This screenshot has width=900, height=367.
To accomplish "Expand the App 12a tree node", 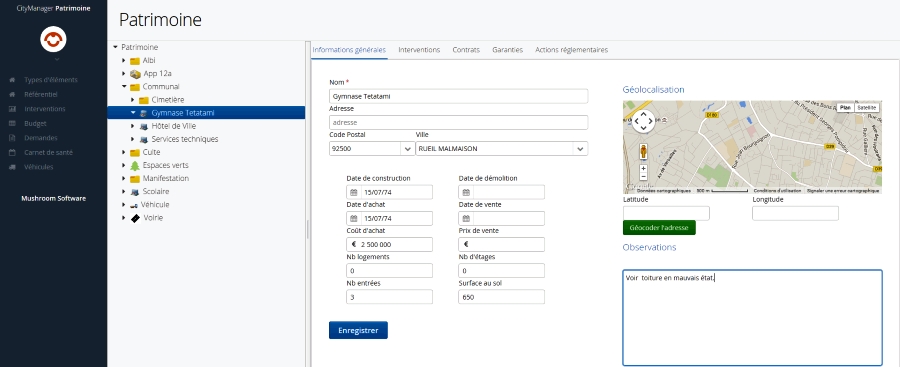I will click(x=123, y=74).
